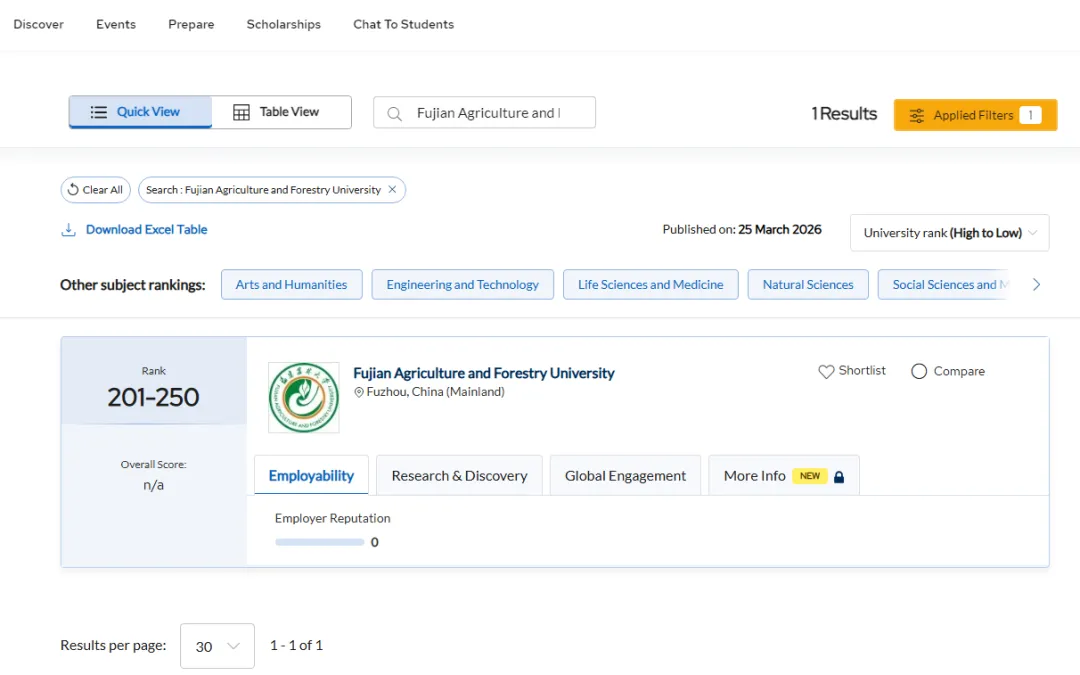Image resolution: width=1080 pixels, height=675 pixels.
Task: Click the Clear All button
Action: click(x=96, y=189)
